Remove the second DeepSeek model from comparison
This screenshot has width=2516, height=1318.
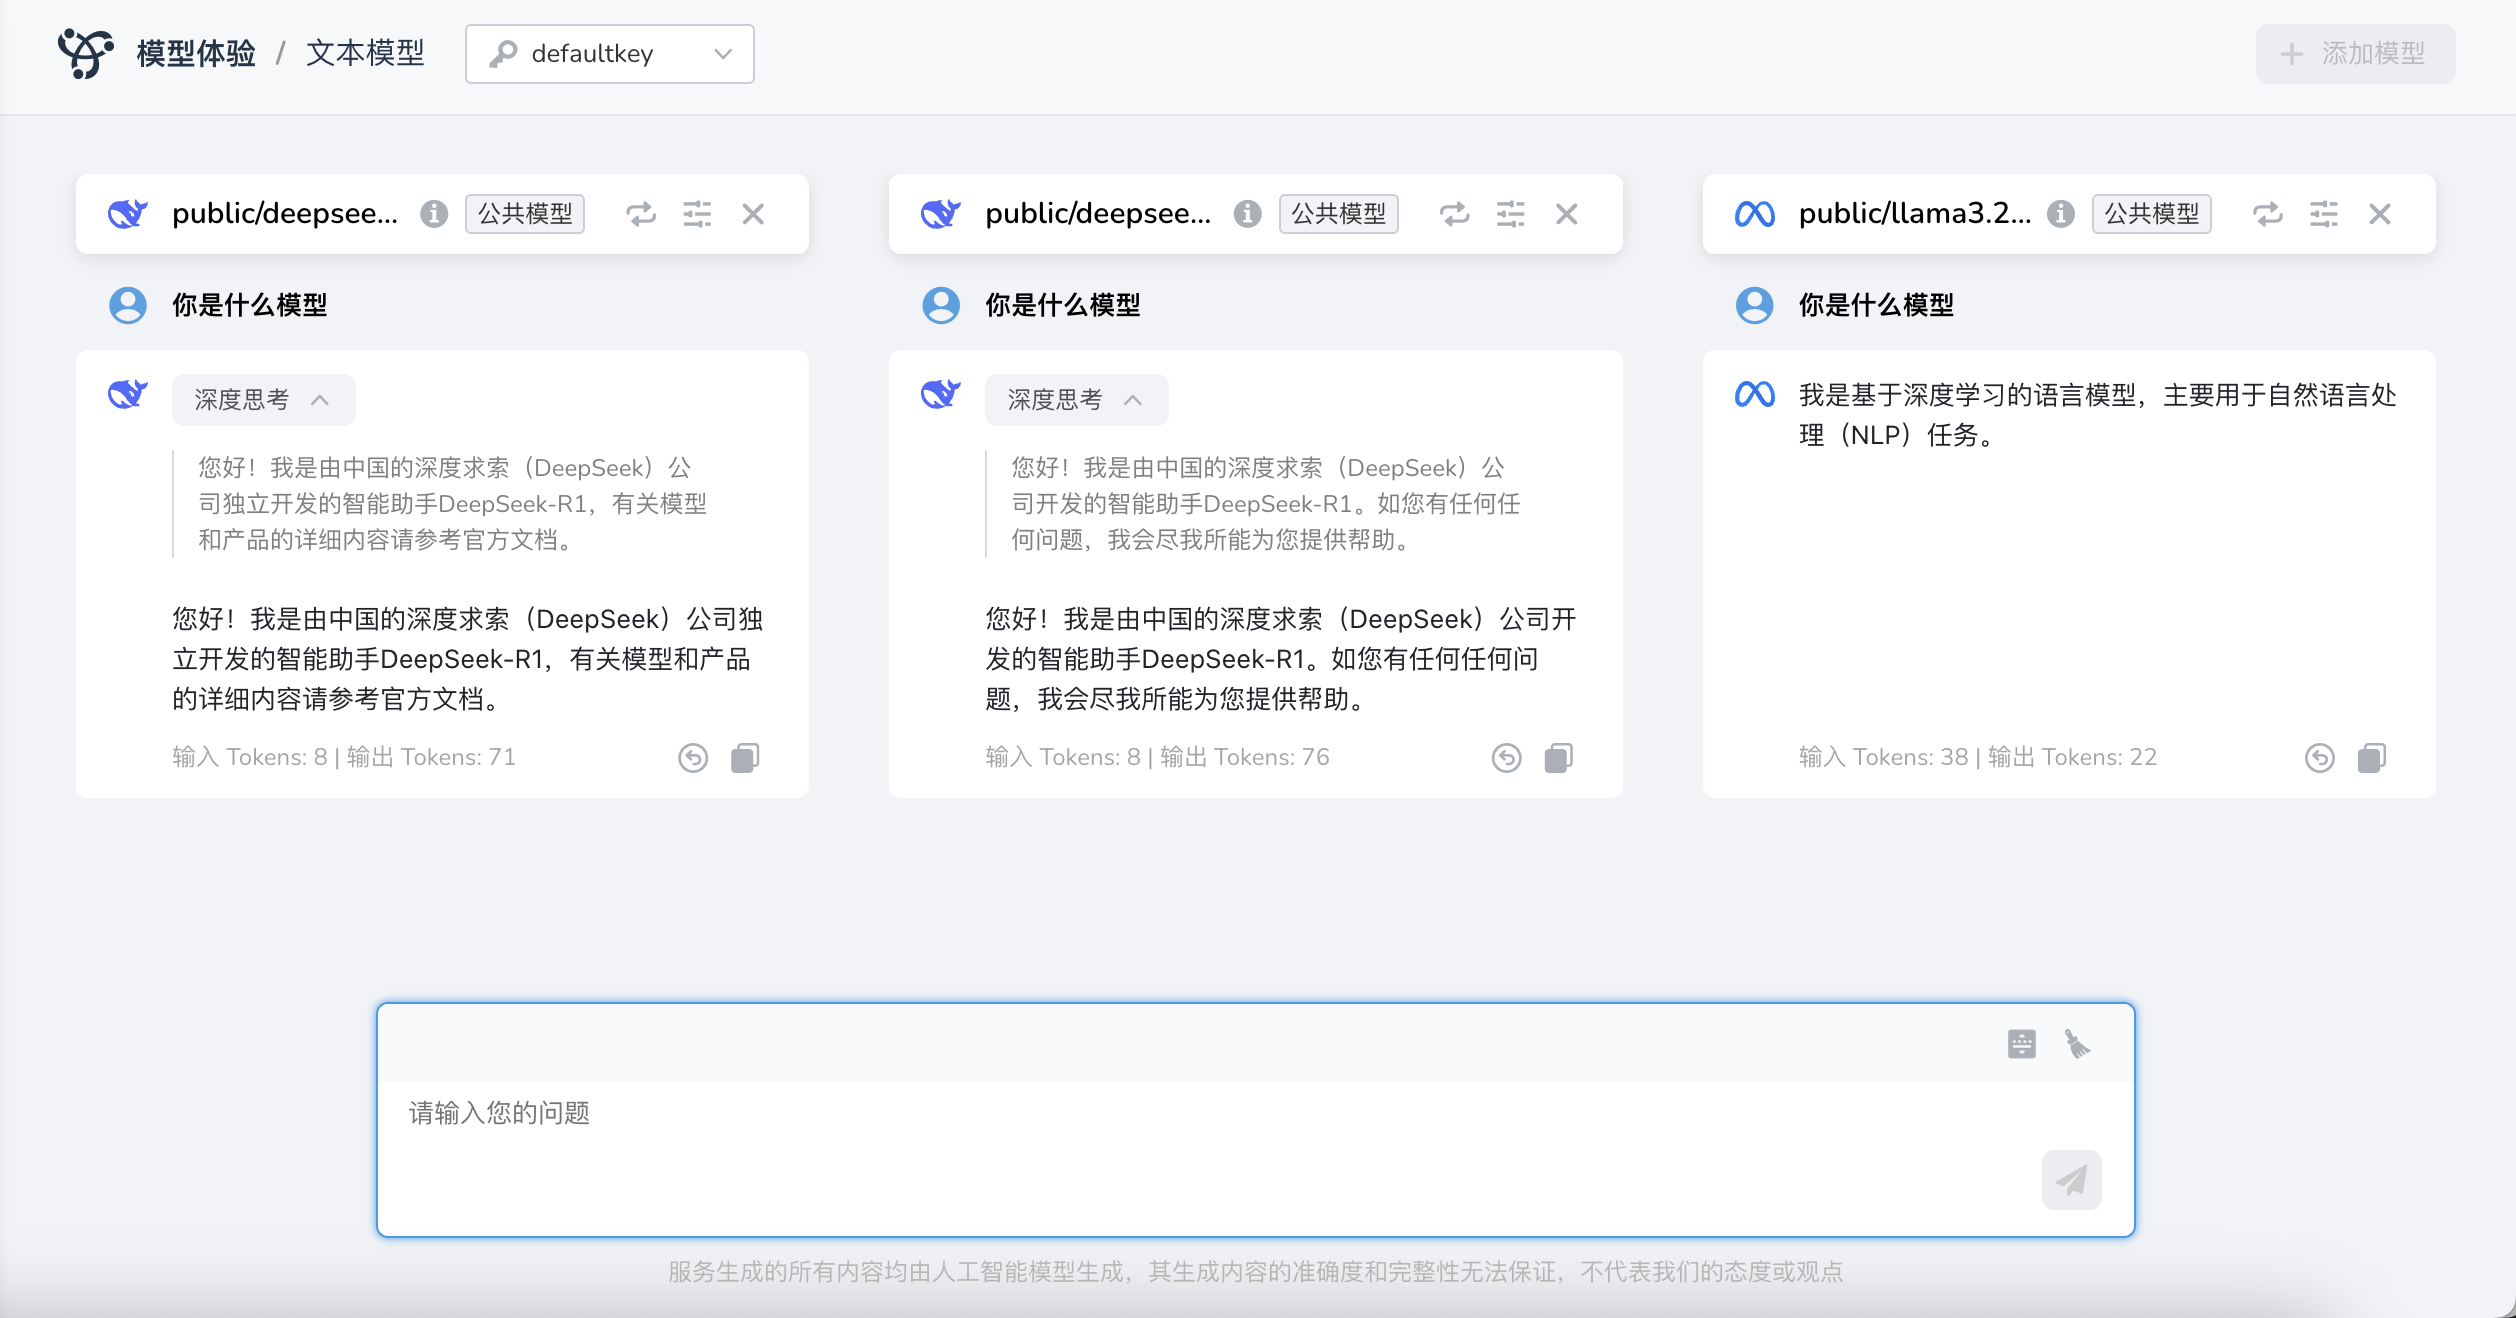(1566, 214)
